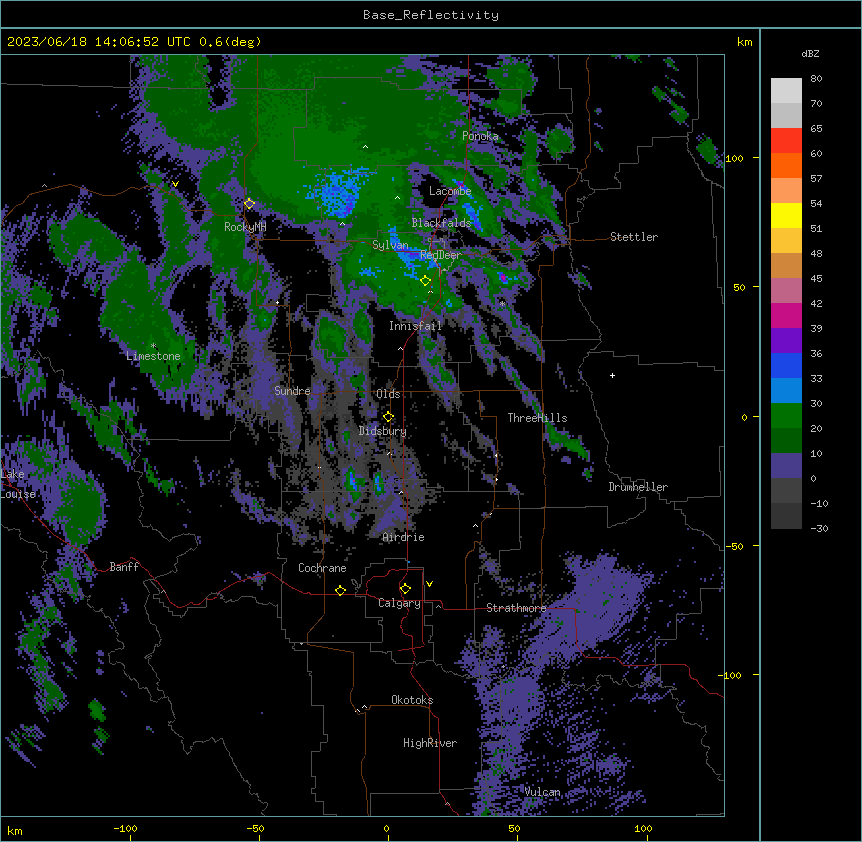Click the yellow diamond marker beside RockyMH
862x842 pixels.
(249, 204)
